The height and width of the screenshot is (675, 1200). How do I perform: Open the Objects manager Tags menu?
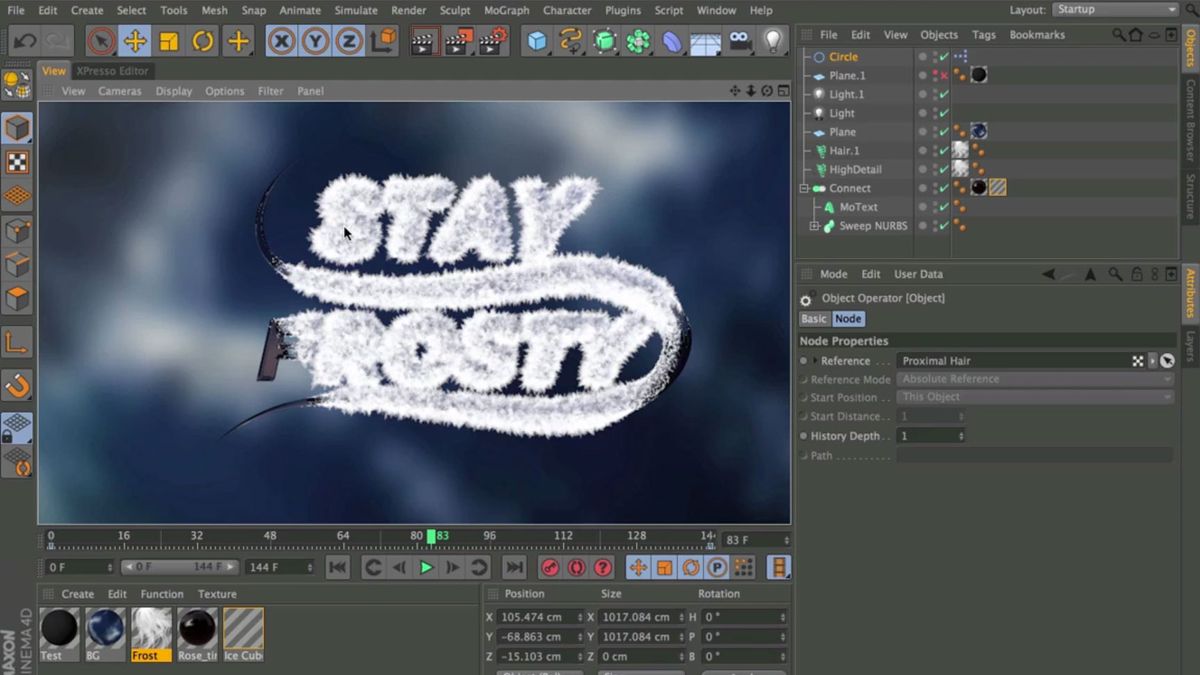click(984, 35)
